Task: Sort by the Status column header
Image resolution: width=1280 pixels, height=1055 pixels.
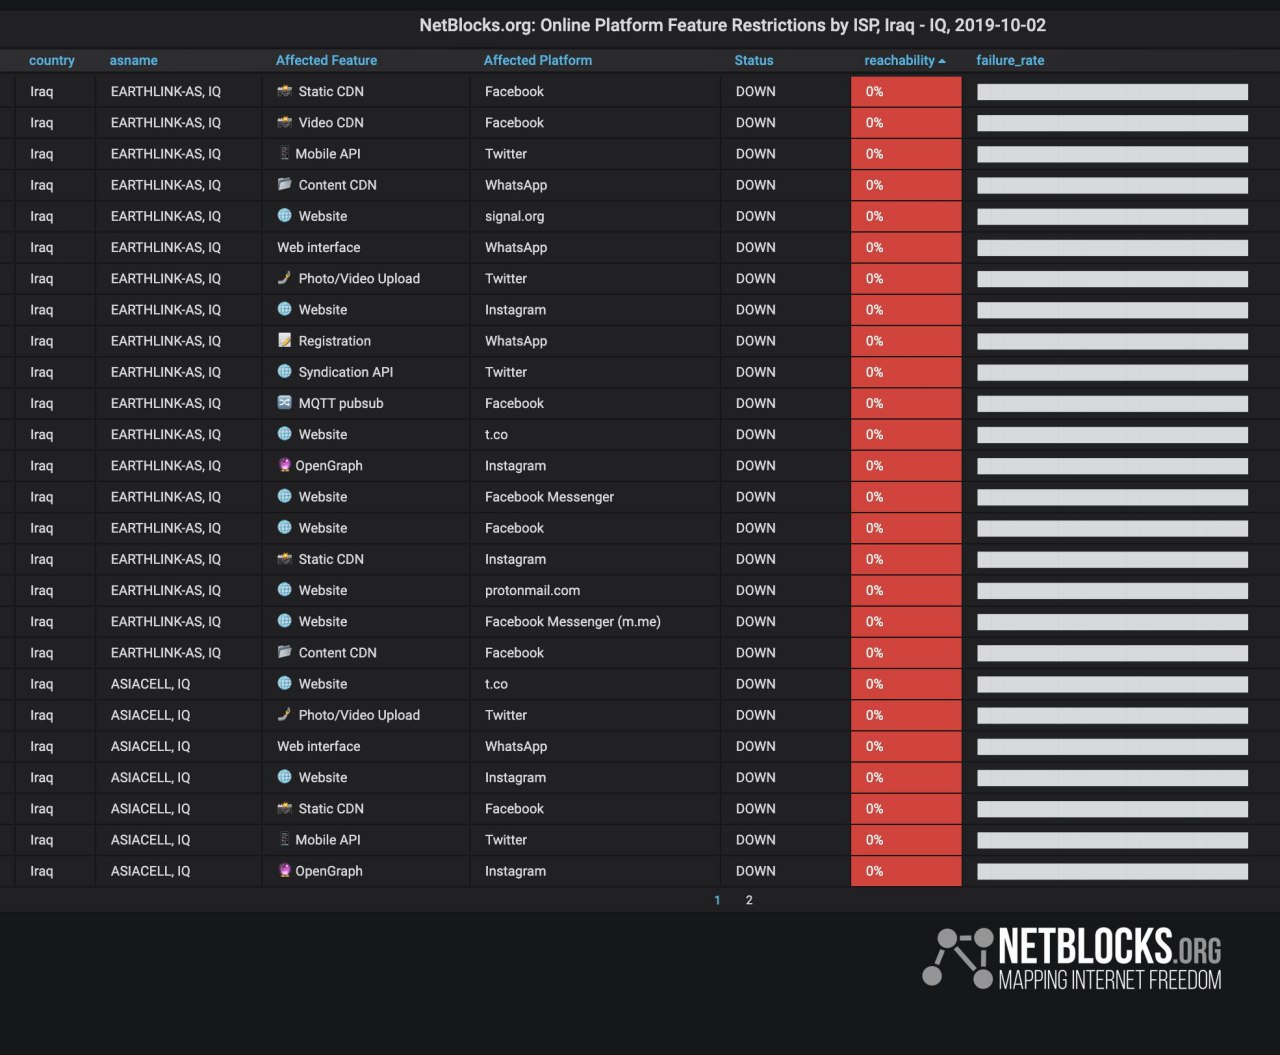Action: pyautogui.click(x=754, y=60)
